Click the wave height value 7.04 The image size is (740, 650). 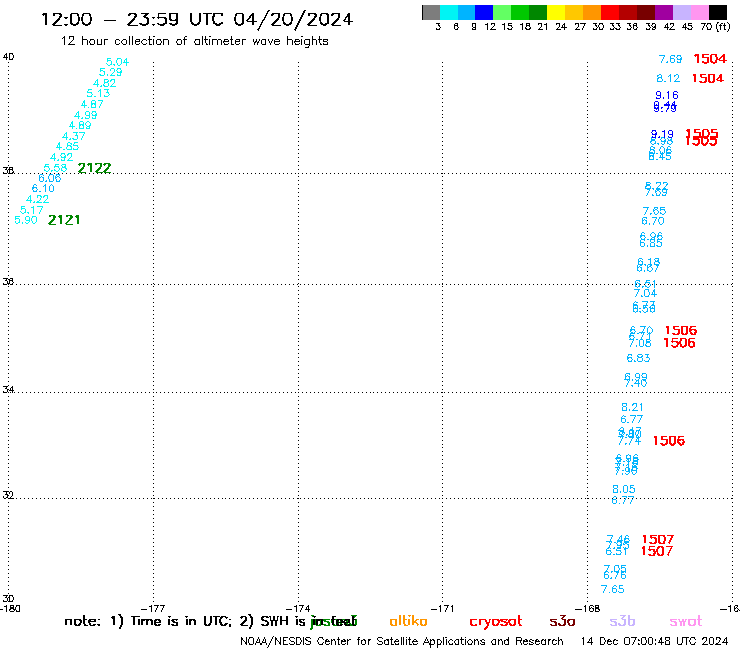pyautogui.click(x=645, y=294)
